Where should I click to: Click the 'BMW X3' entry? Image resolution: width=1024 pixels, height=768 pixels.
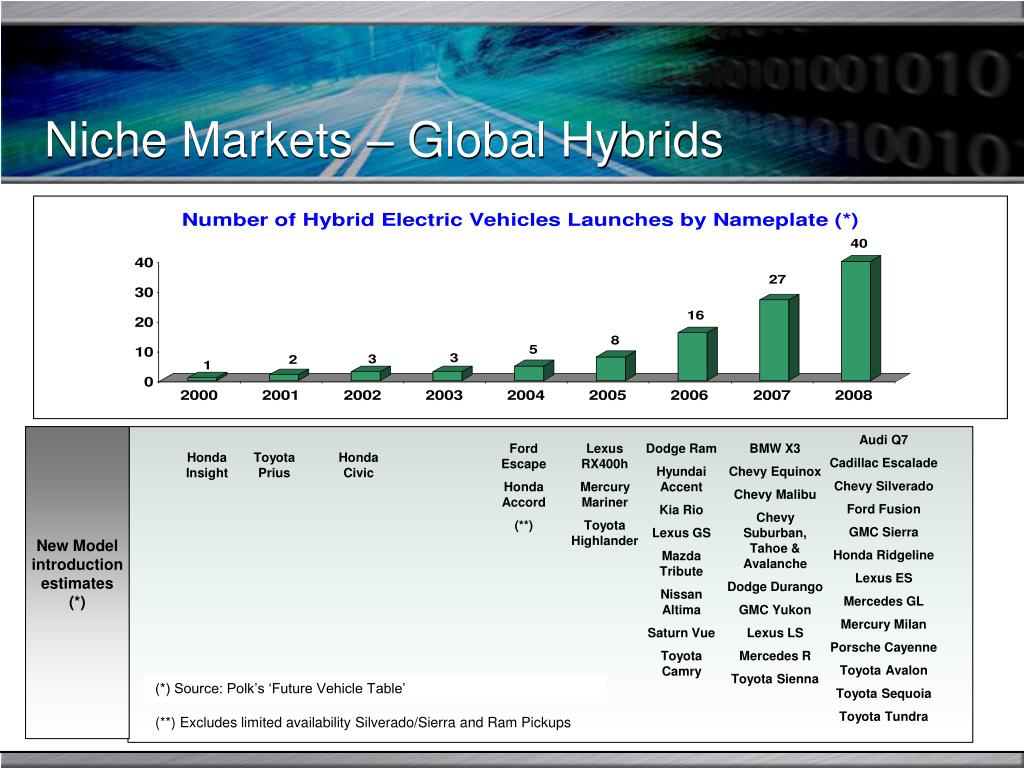[x=775, y=449]
